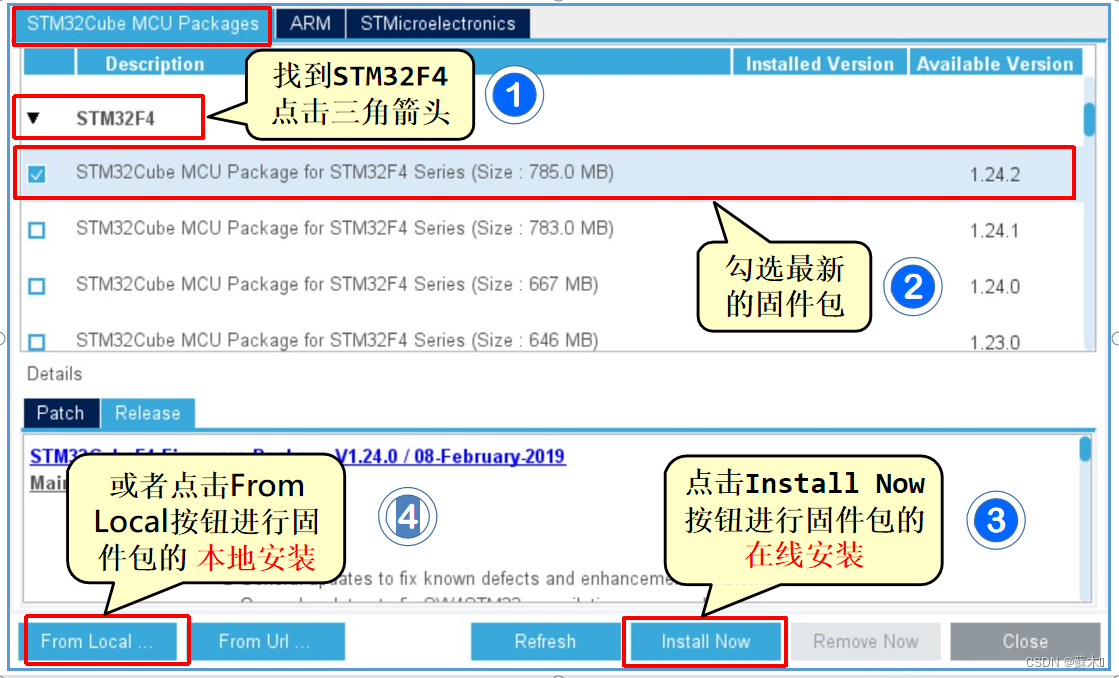The image size is (1119, 678).
Task: Check the 1.24.0 package checkbox
Action: [36, 286]
